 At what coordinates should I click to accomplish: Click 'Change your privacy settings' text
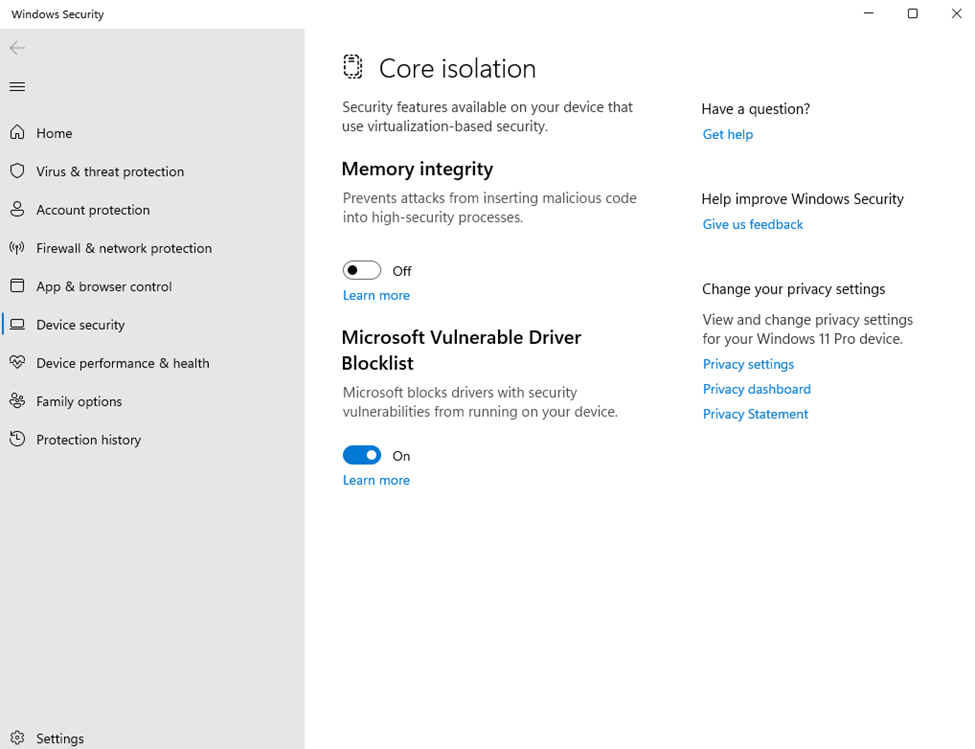793,289
